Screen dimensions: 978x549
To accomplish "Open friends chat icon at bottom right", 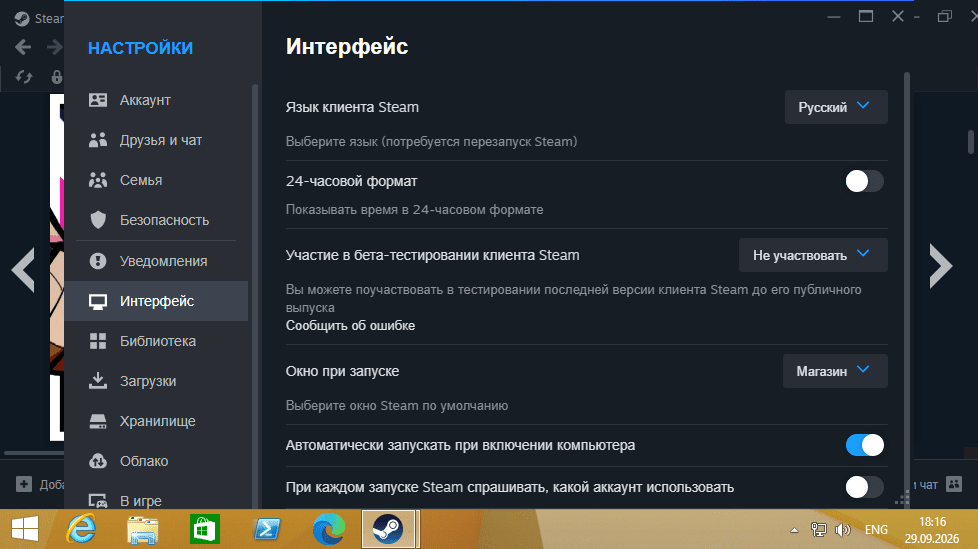I will [954, 484].
